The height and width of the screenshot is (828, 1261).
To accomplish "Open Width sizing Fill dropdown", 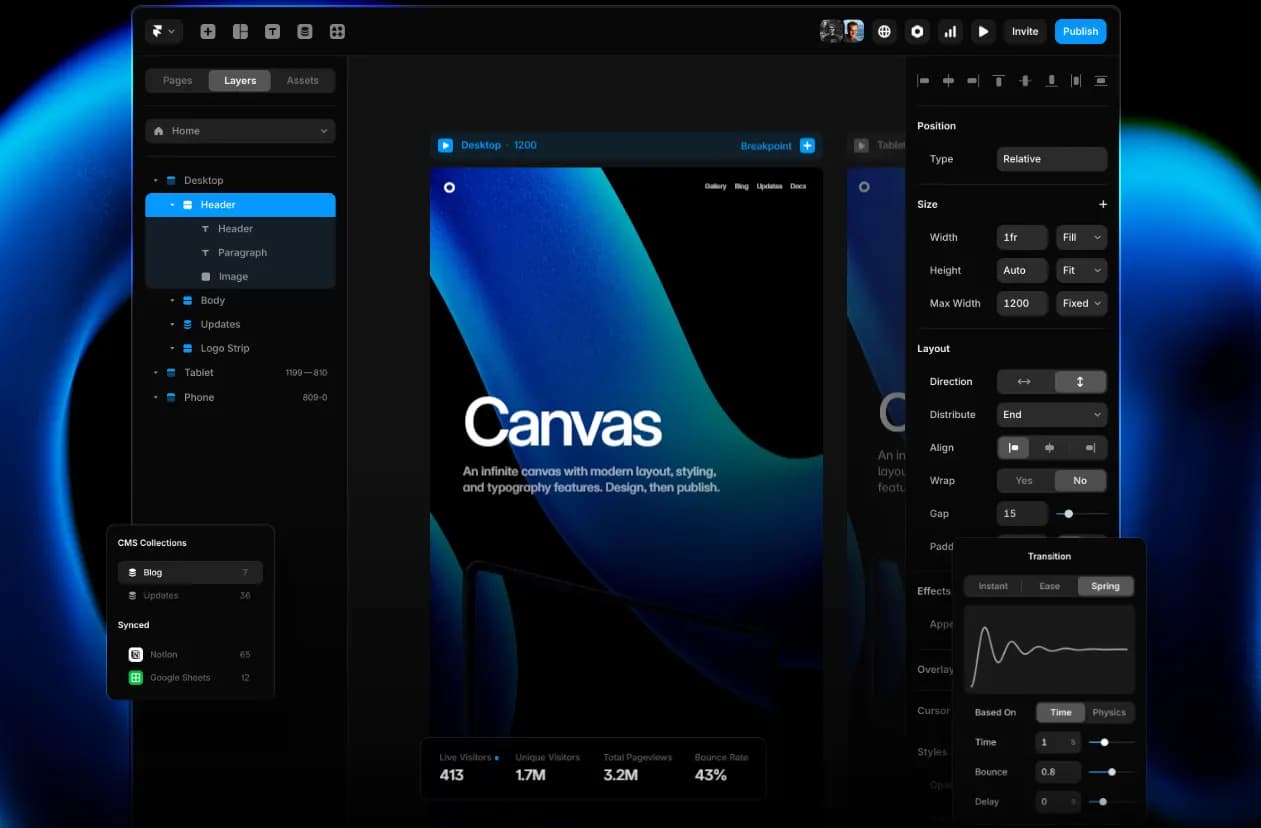I will 1081,238.
